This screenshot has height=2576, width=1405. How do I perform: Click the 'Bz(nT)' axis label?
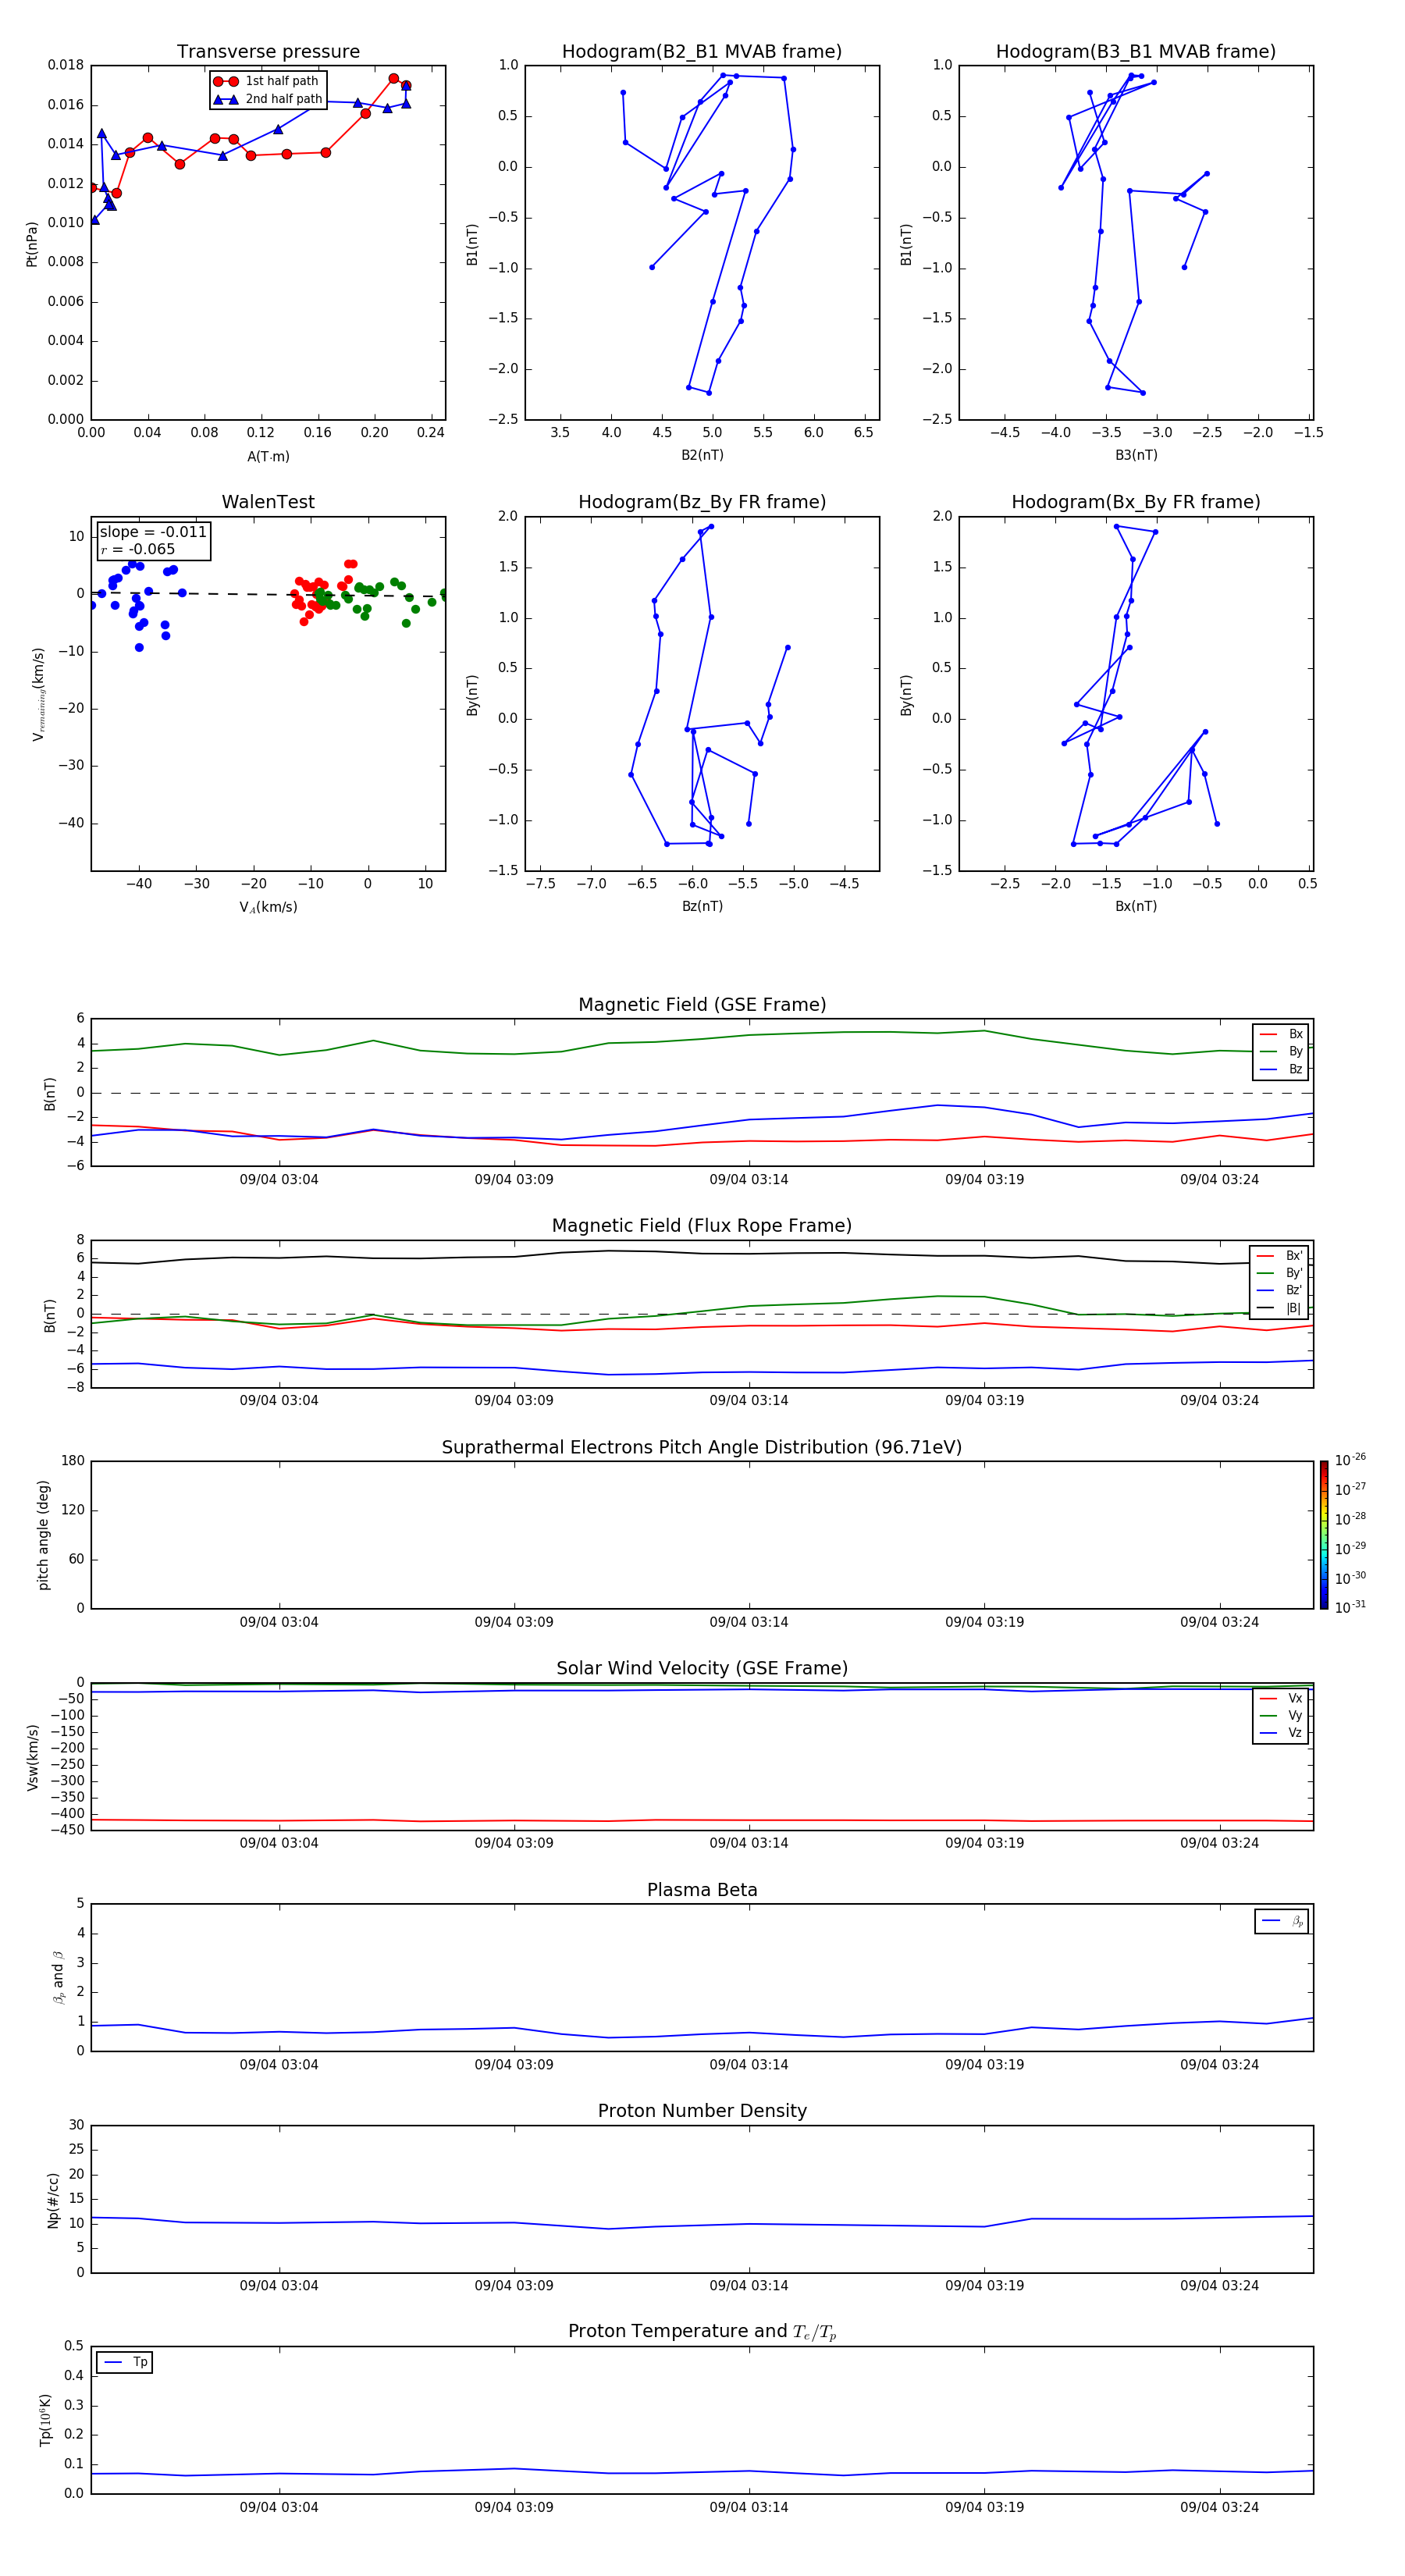(x=702, y=906)
